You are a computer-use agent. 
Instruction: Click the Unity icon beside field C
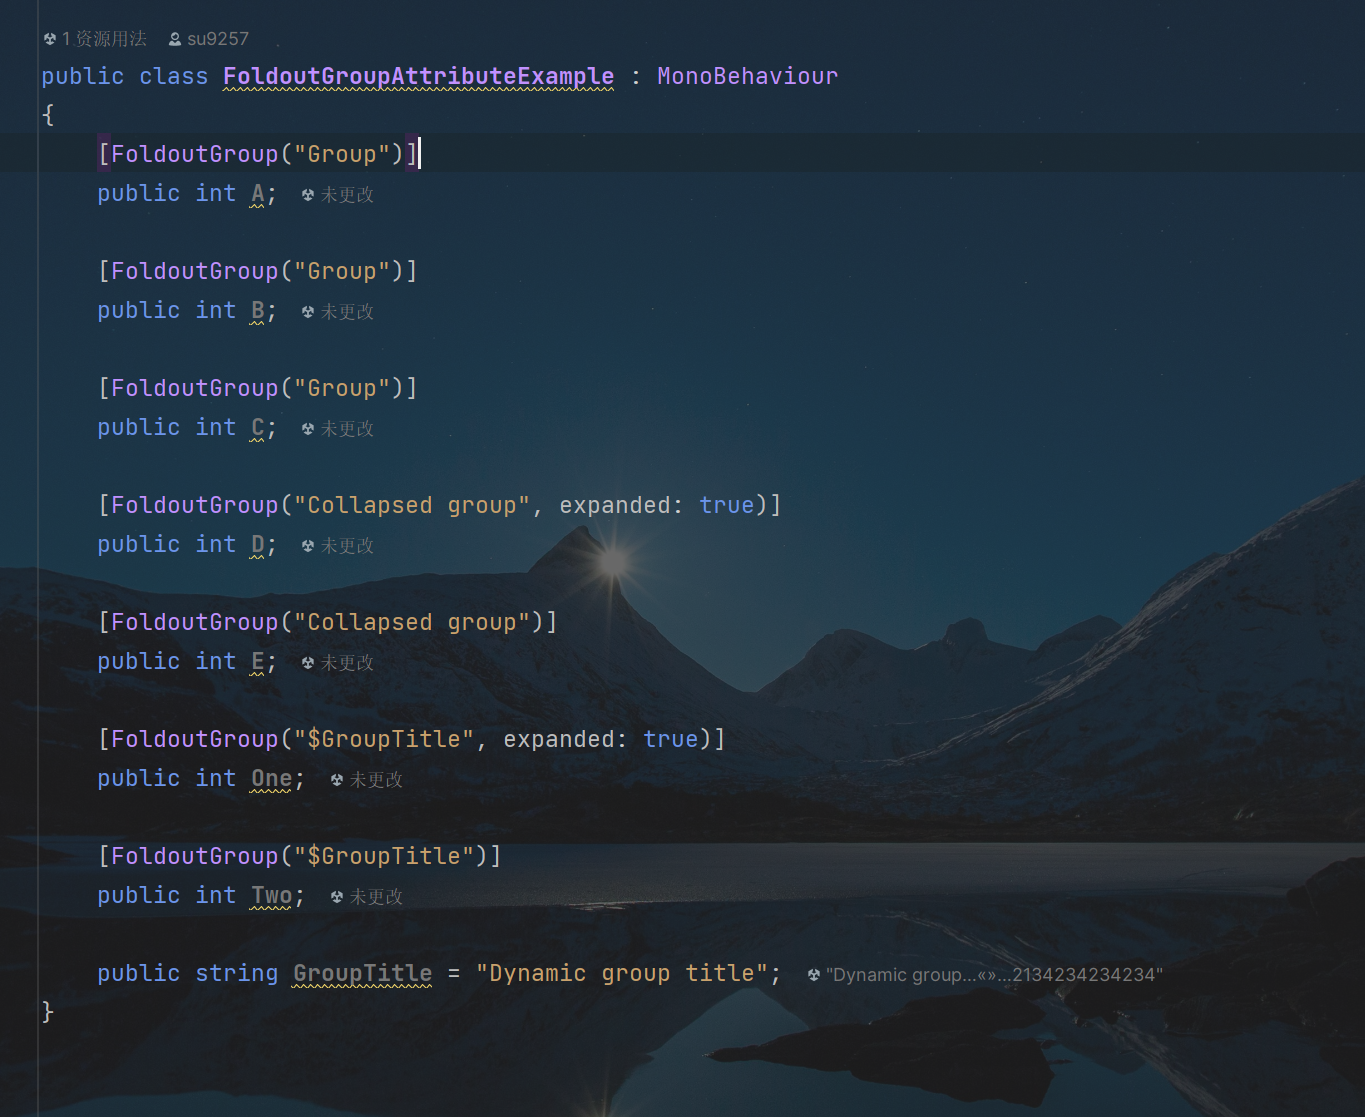308,429
